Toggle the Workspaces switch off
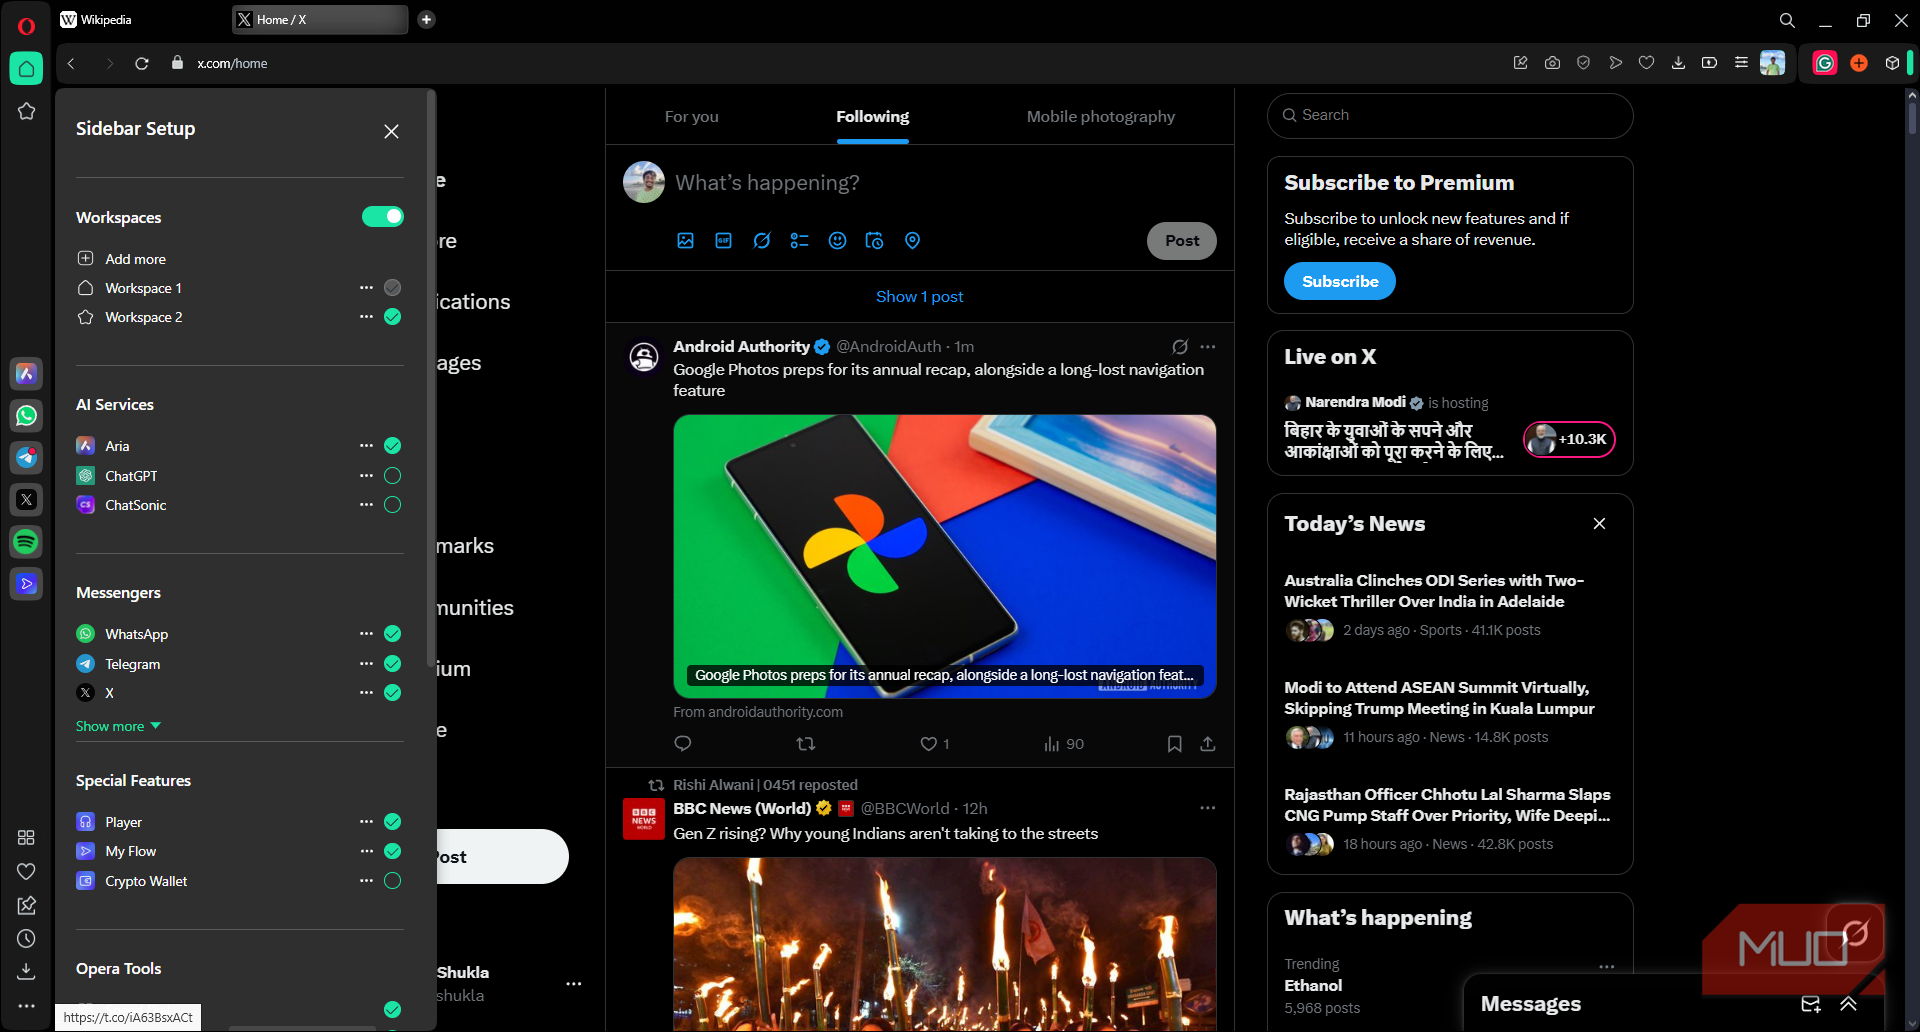This screenshot has width=1920, height=1032. (382, 216)
